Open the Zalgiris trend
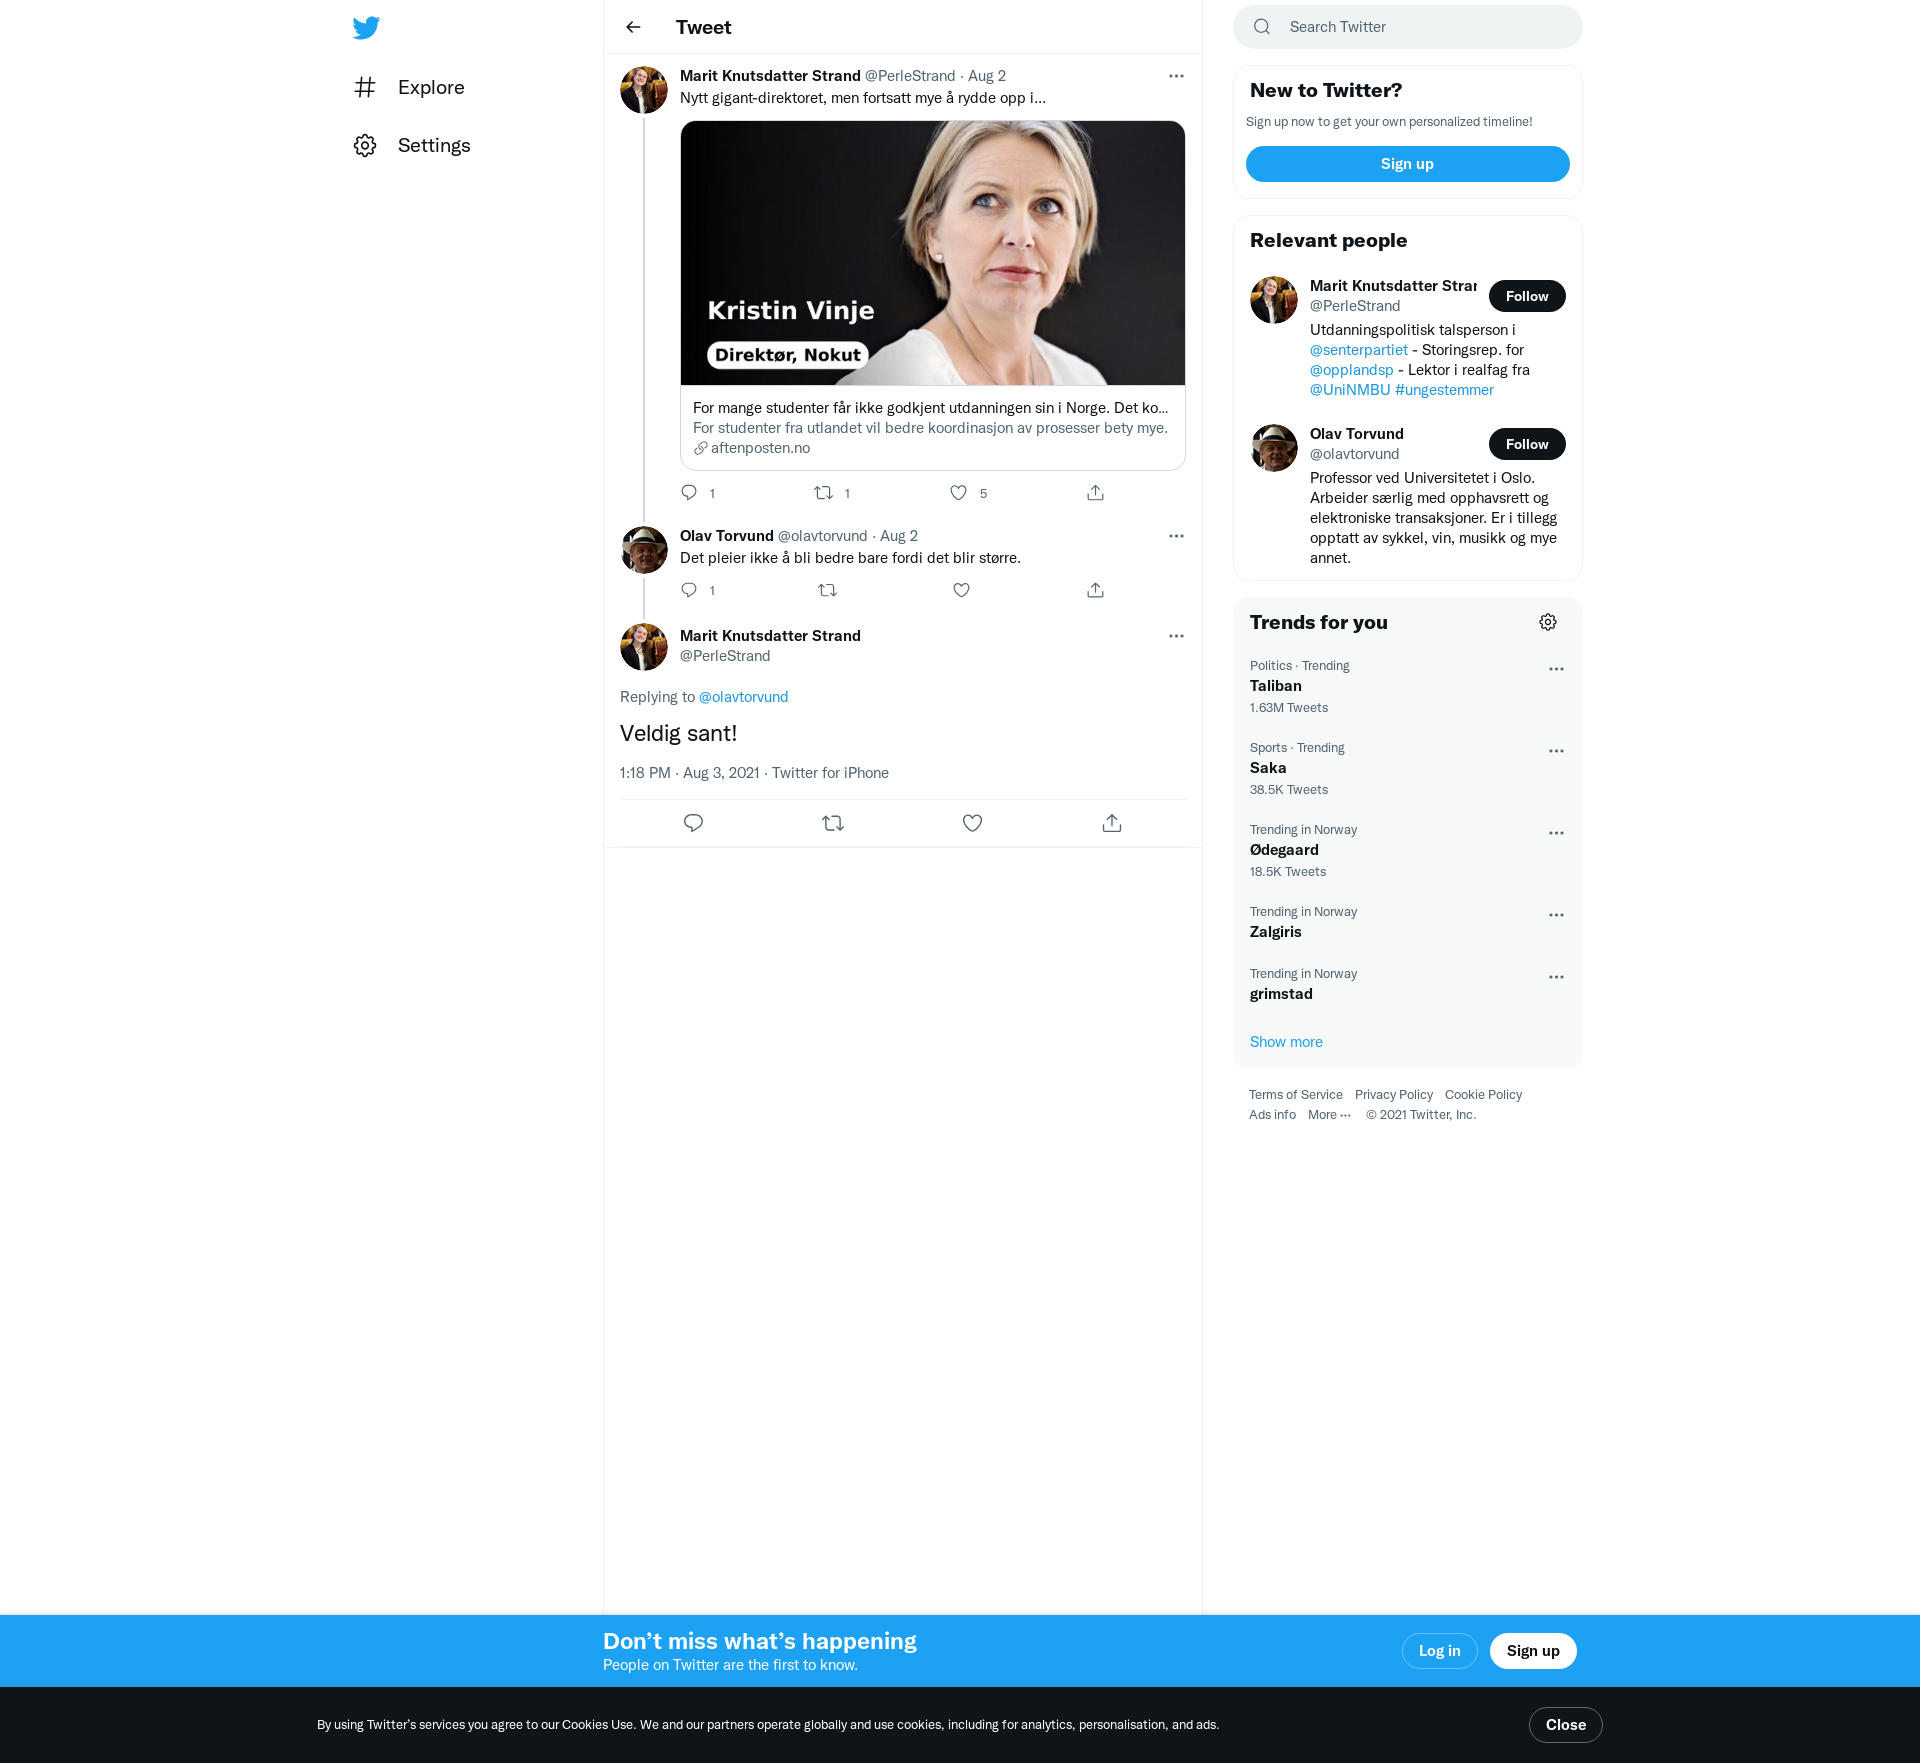The width and height of the screenshot is (1920, 1763). tap(1408, 922)
